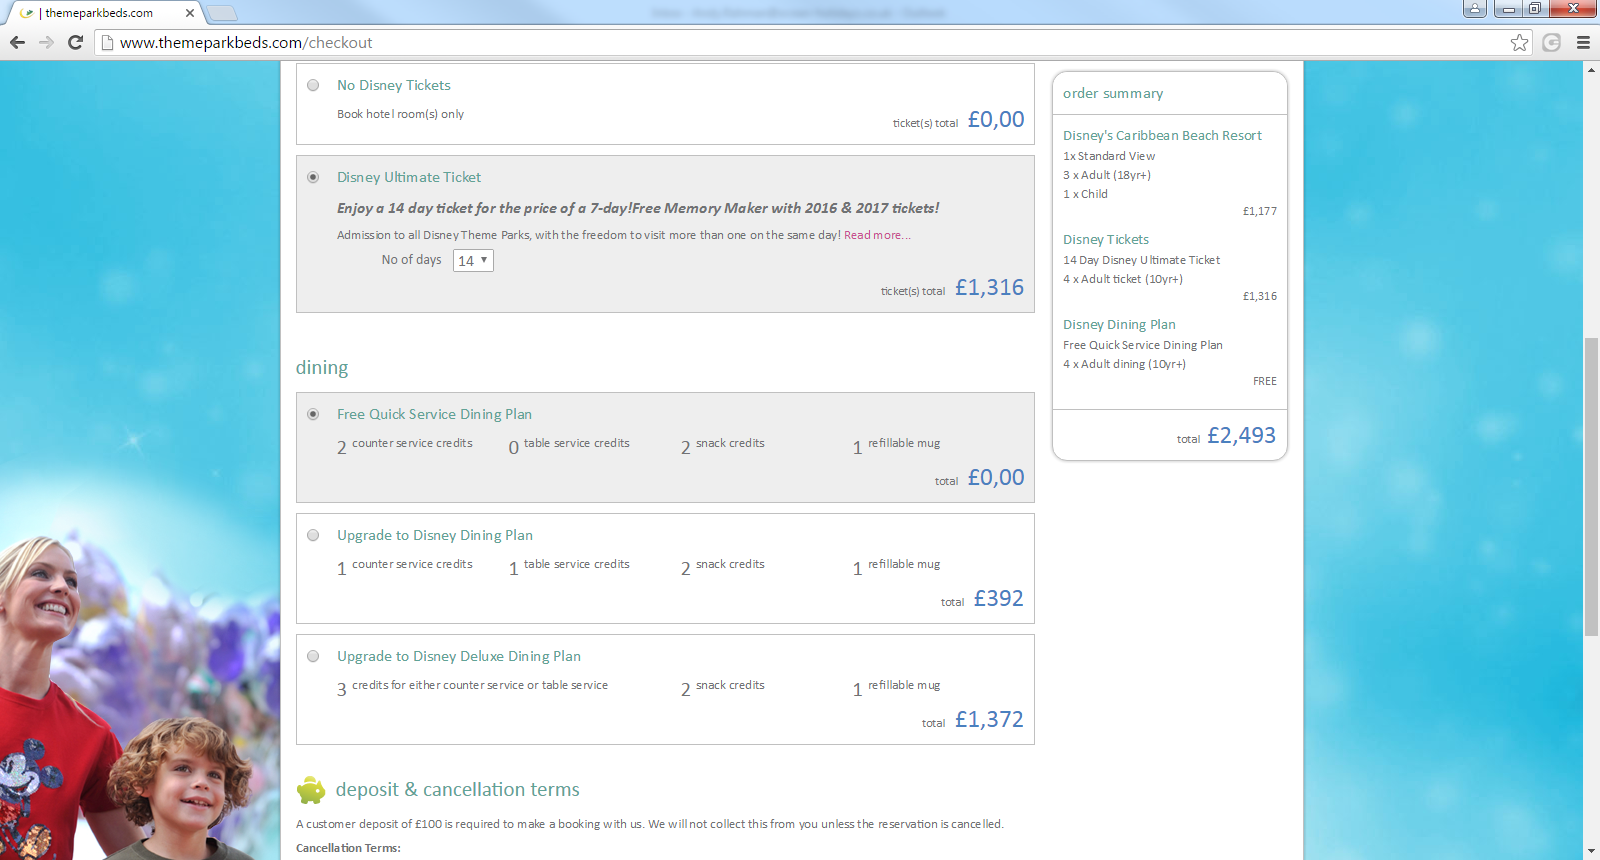
Task: Click the Chrome user profile icon
Action: point(1474,9)
